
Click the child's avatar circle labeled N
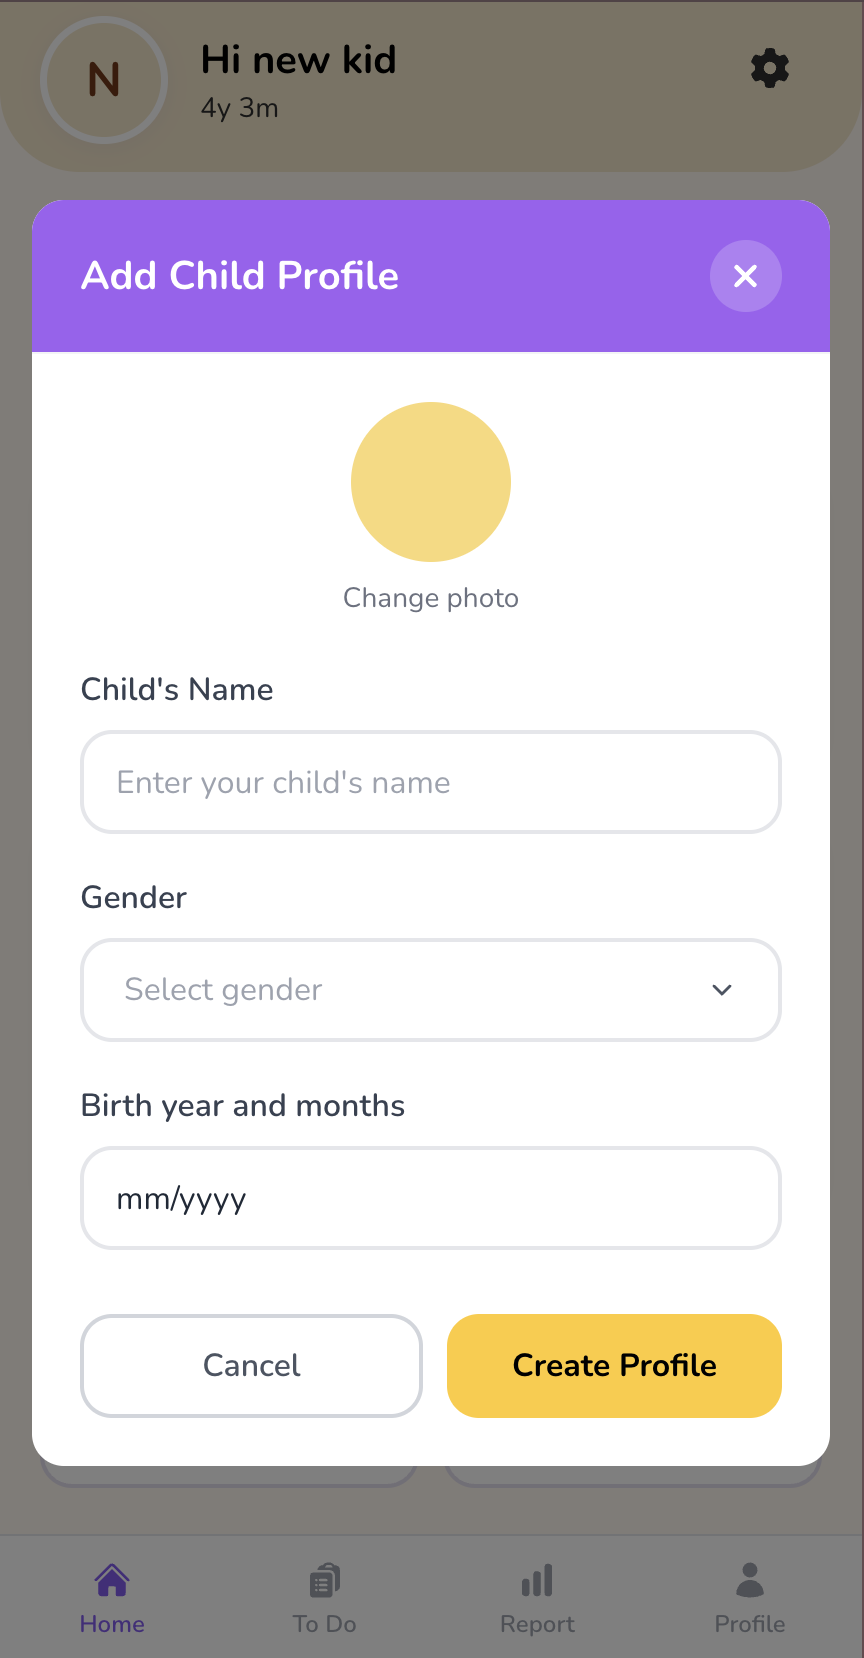[x=104, y=81]
